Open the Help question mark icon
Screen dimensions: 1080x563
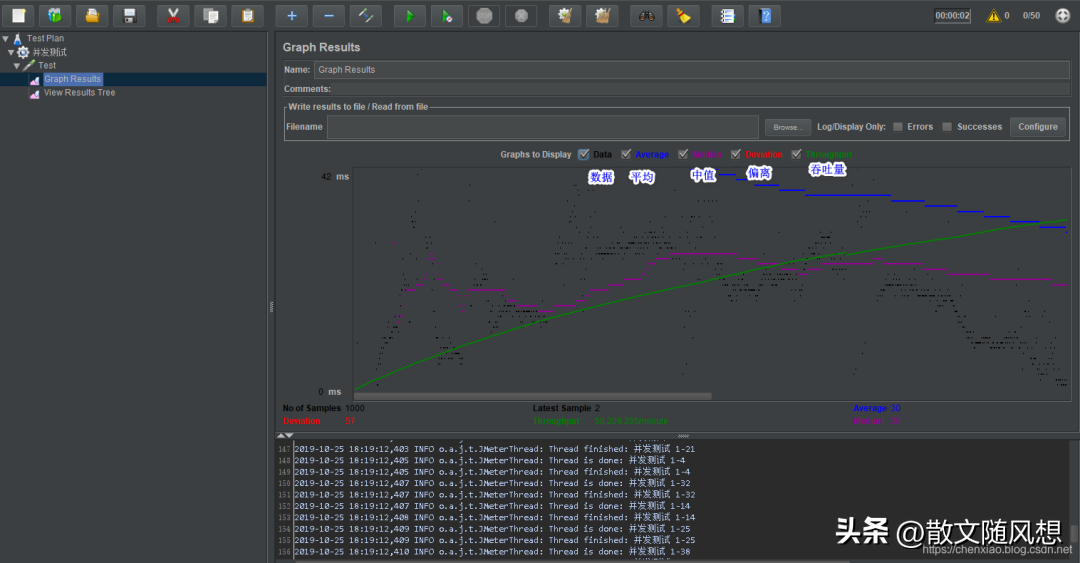[765, 15]
